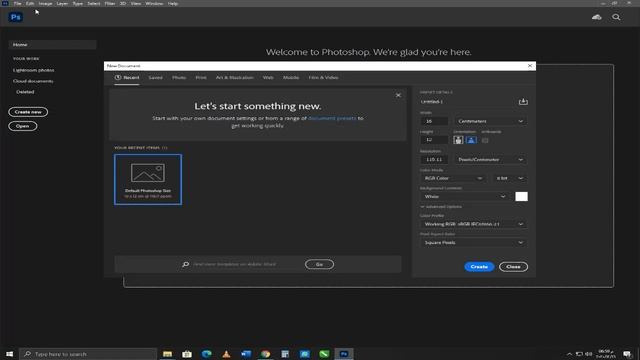Open the resolution units Pixels/Centimeter dropdown
The image size is (640, 360).
click(x=490, y=160)
